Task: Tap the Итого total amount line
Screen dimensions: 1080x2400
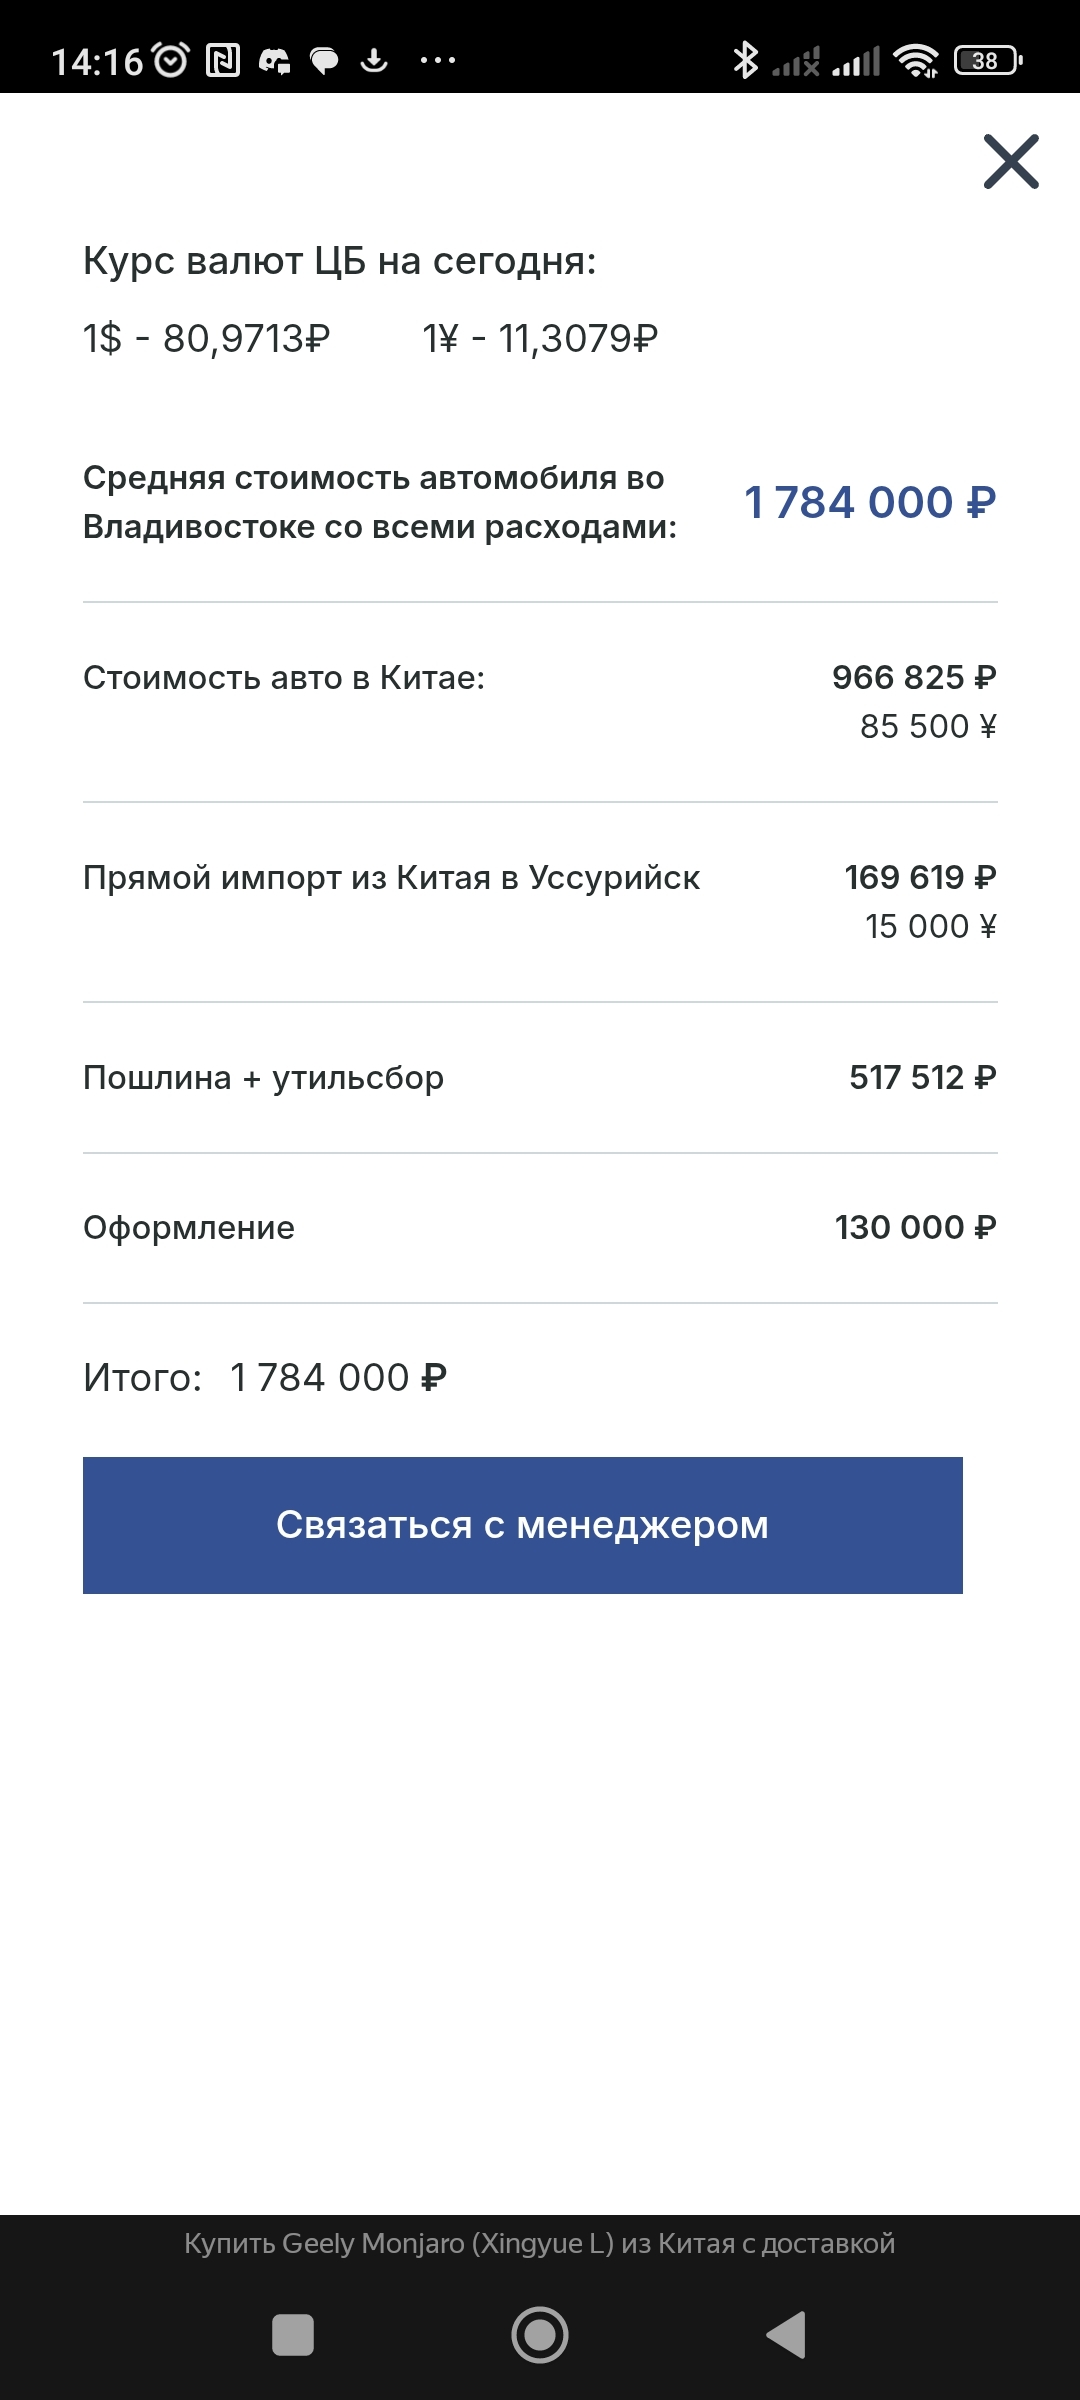Action: pos(265,1378)
